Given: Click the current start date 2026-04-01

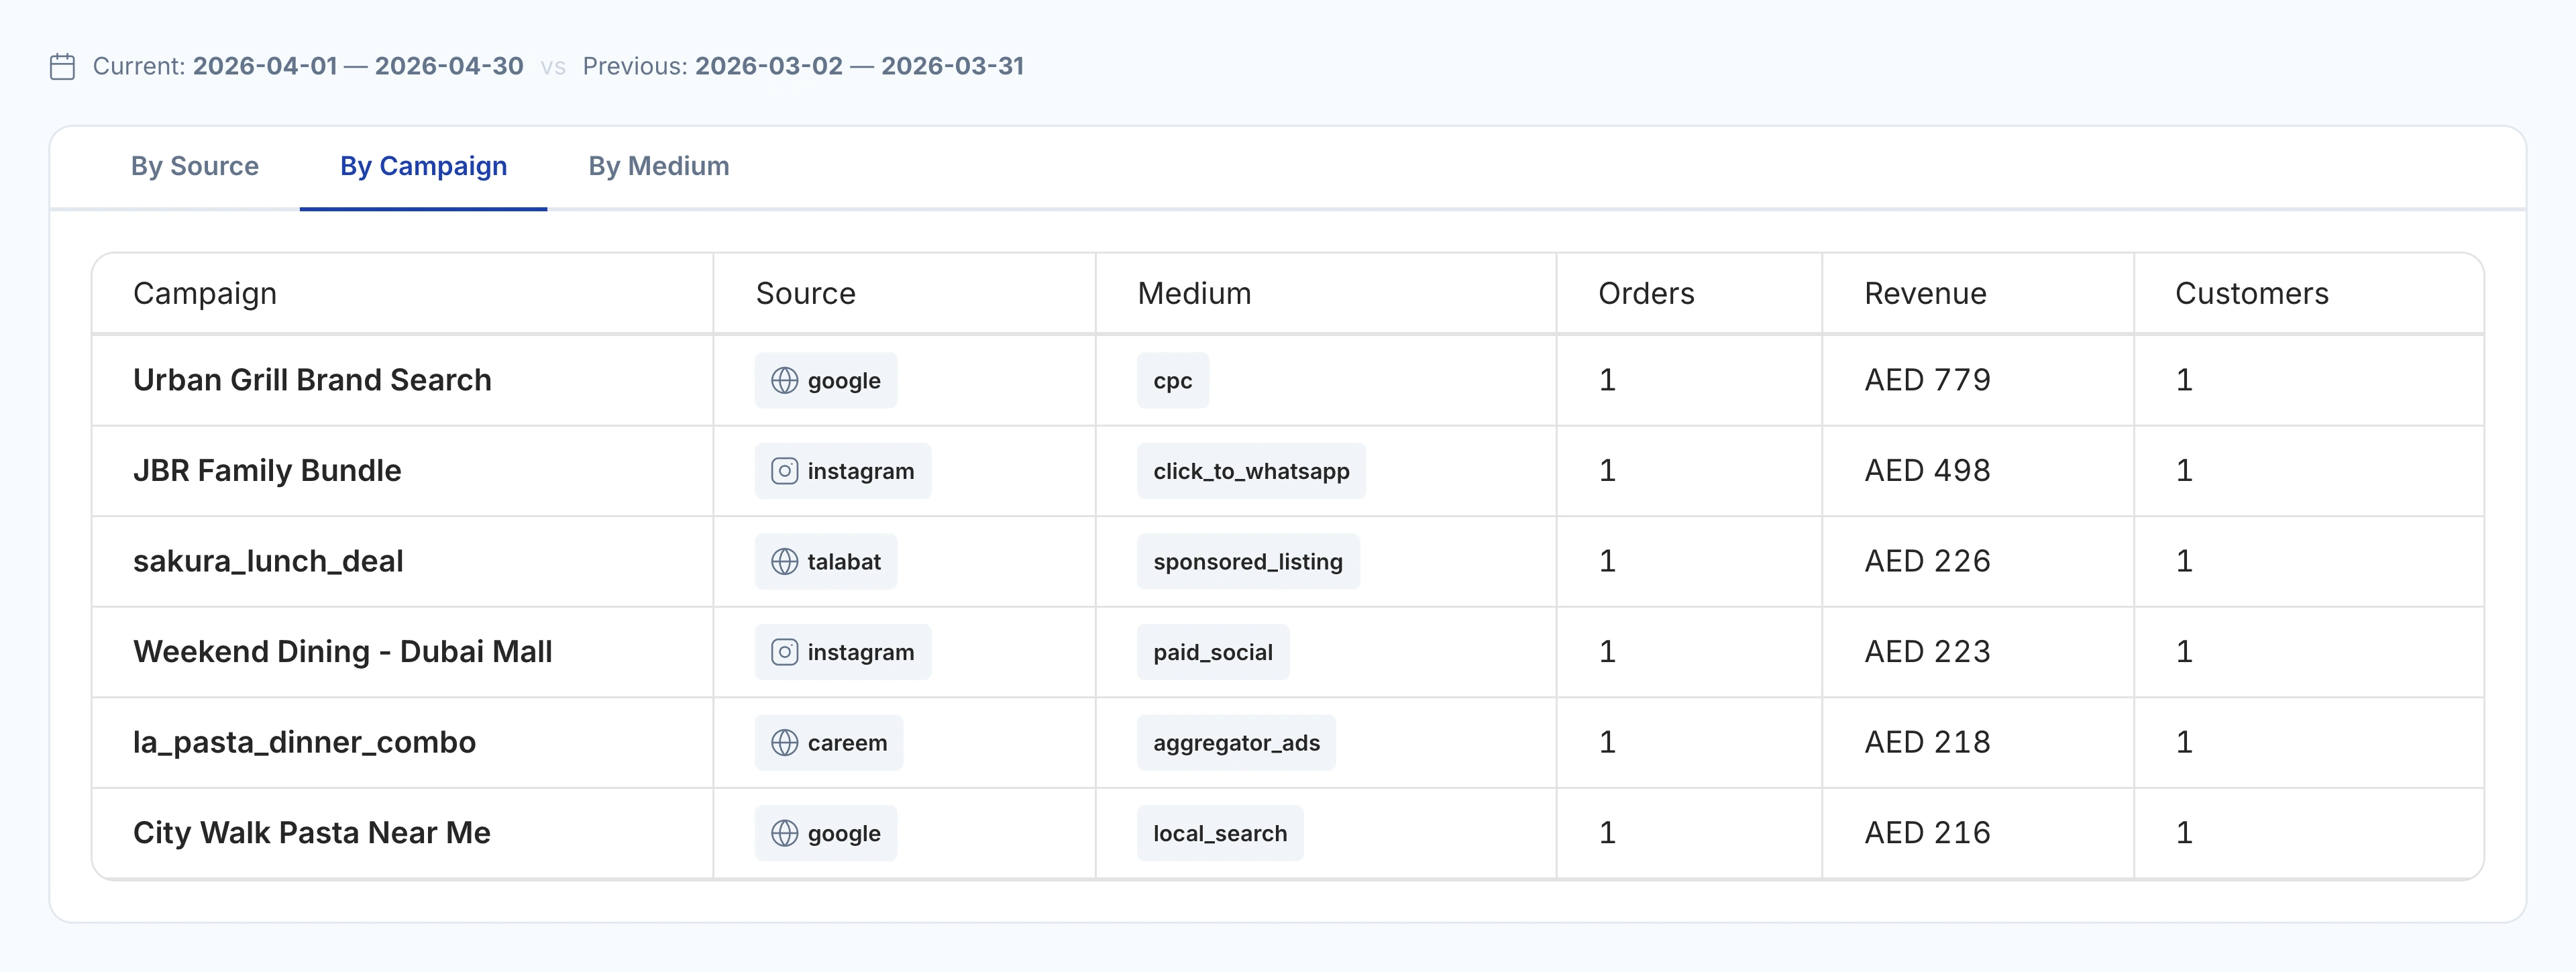Looking at the screenshot, I should point(265,66).
